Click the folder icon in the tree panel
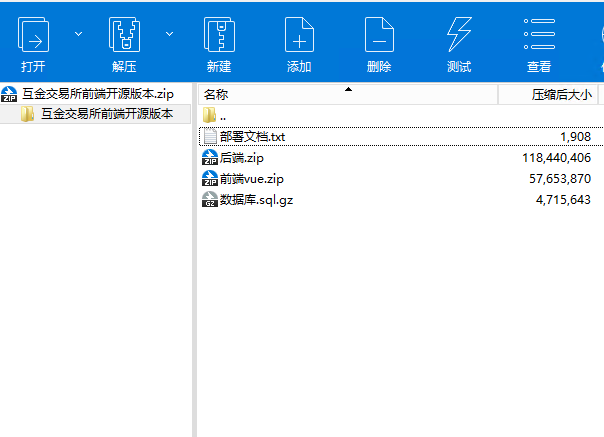The height and width of the screenshot is (437, 604). pos(28,114)
